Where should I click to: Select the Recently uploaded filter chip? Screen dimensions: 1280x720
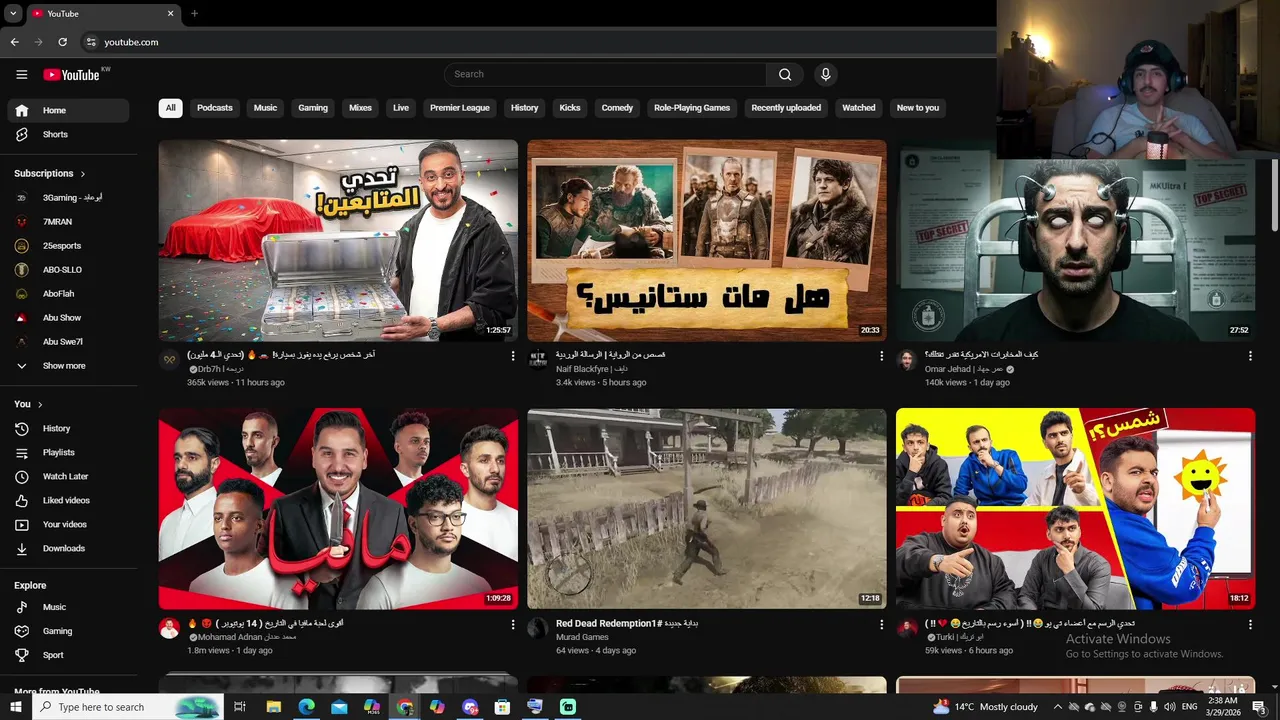tap(786, 108)
